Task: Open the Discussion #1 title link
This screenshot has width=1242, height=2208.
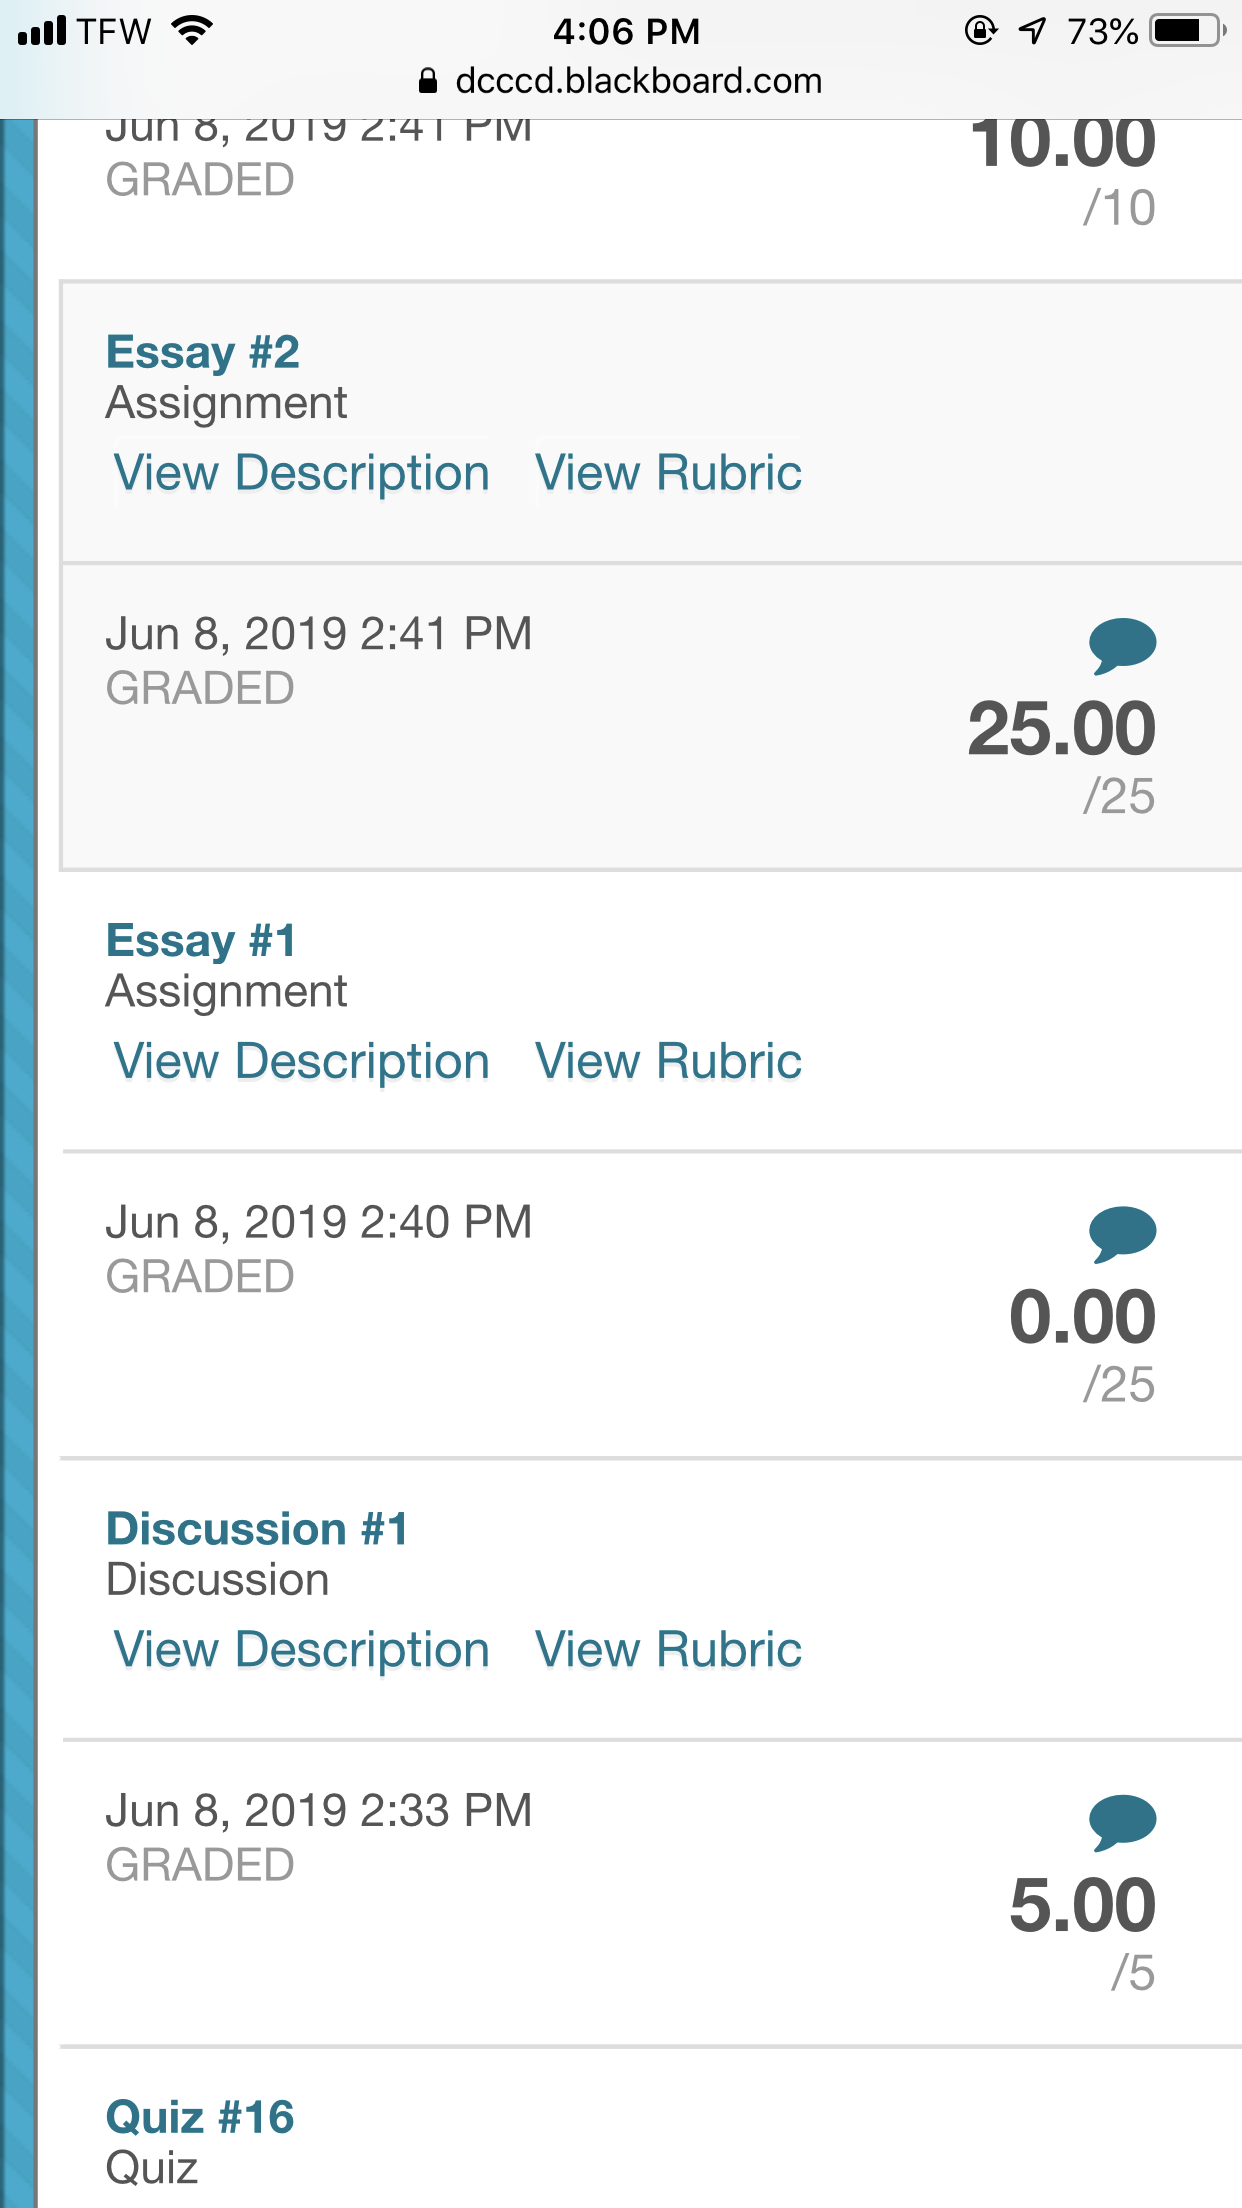Action: pos(257,1529)
